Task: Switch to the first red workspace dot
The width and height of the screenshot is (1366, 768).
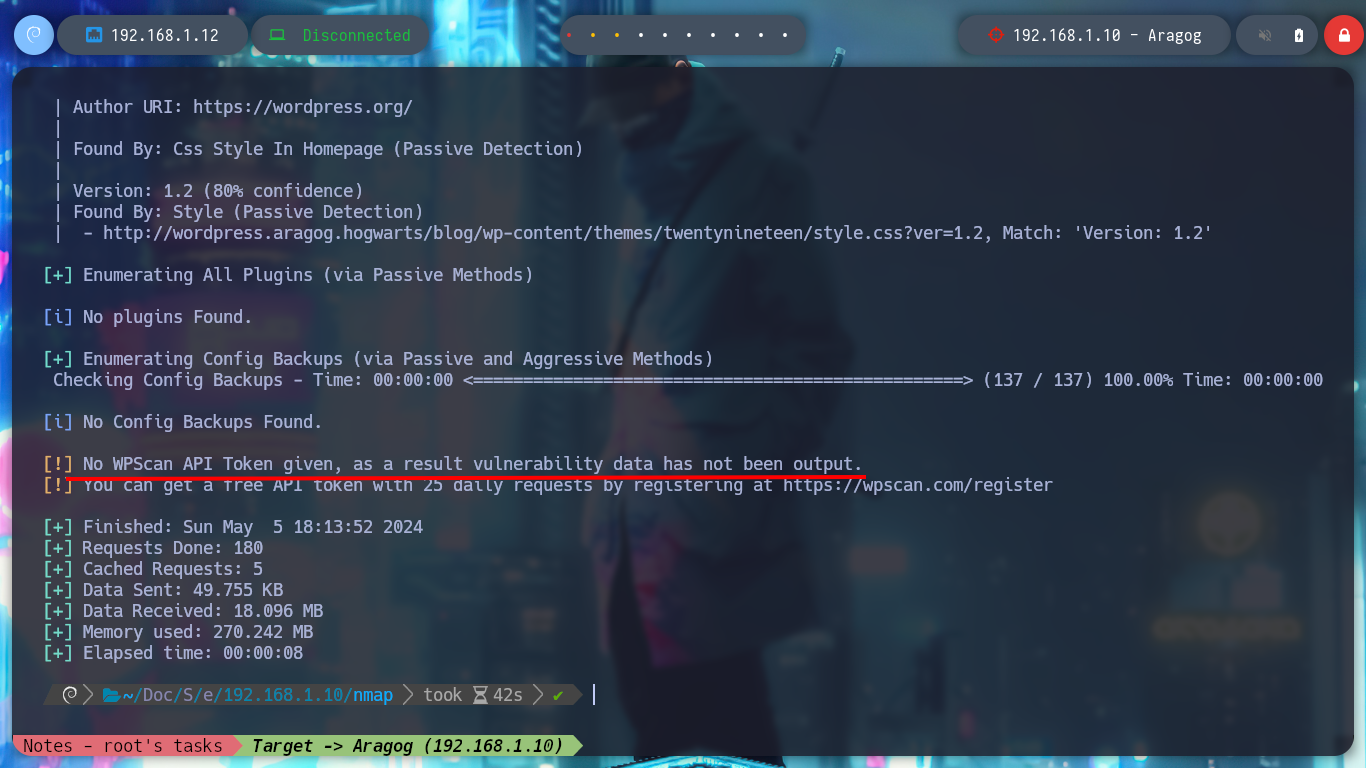Action: (x=569, y=35)
